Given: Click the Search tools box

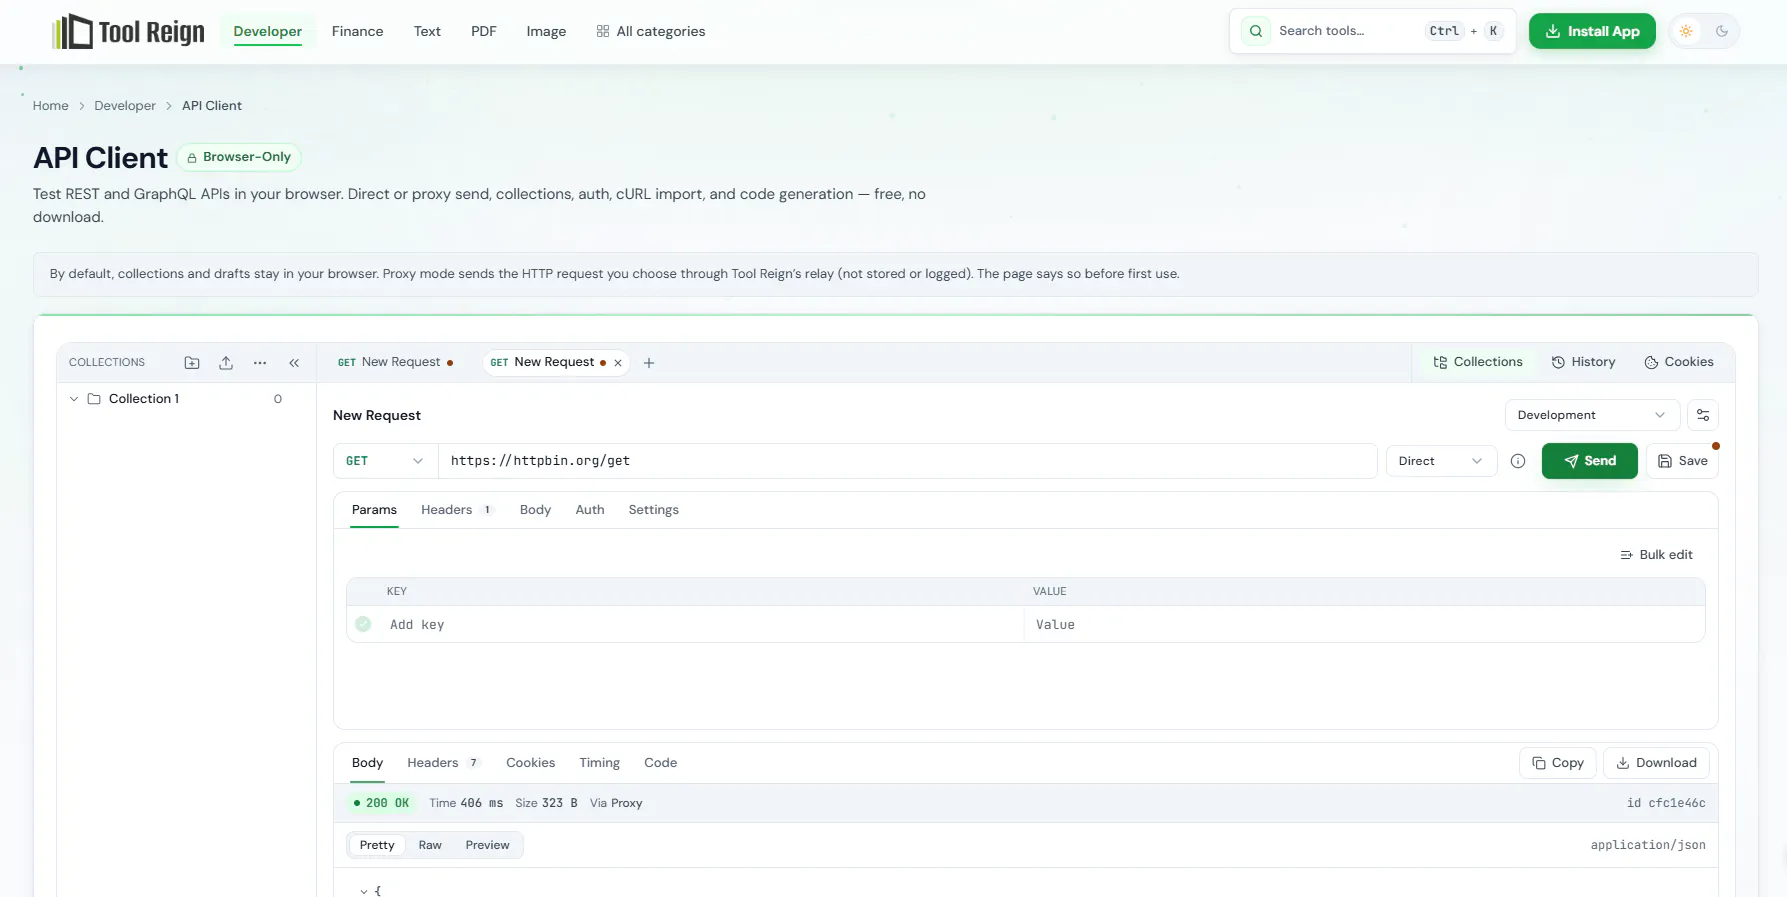Looking at the screenshot, I should point(1372,31).
